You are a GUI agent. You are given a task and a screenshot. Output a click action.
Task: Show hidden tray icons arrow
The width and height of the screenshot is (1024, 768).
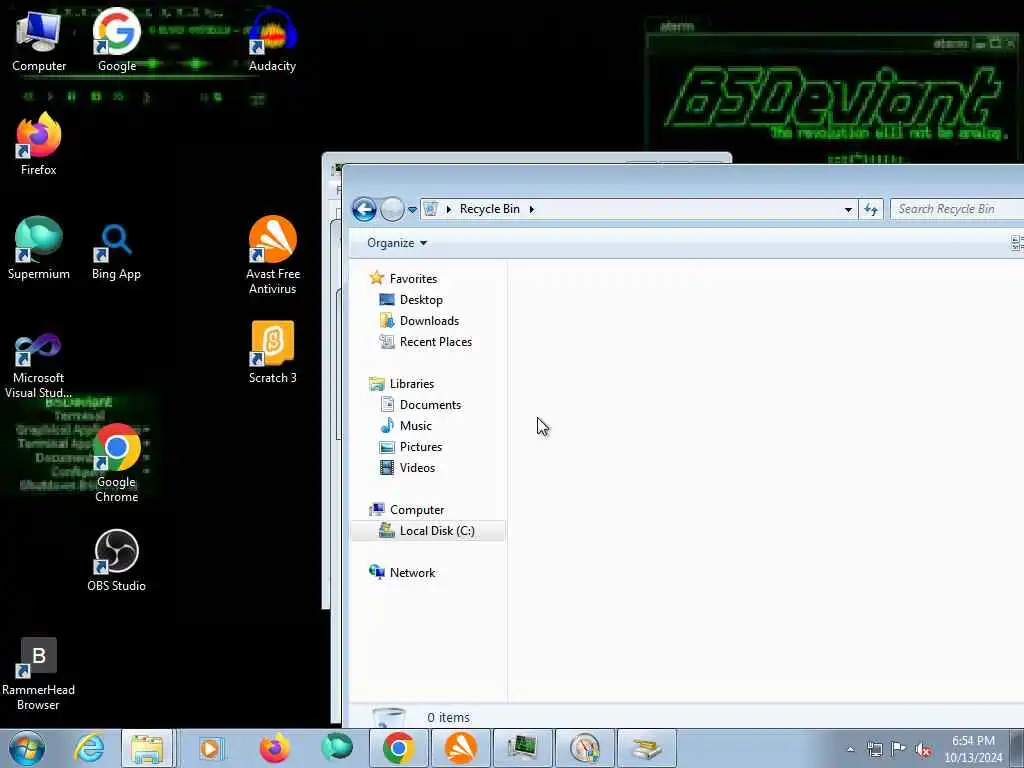click(850, 749)
